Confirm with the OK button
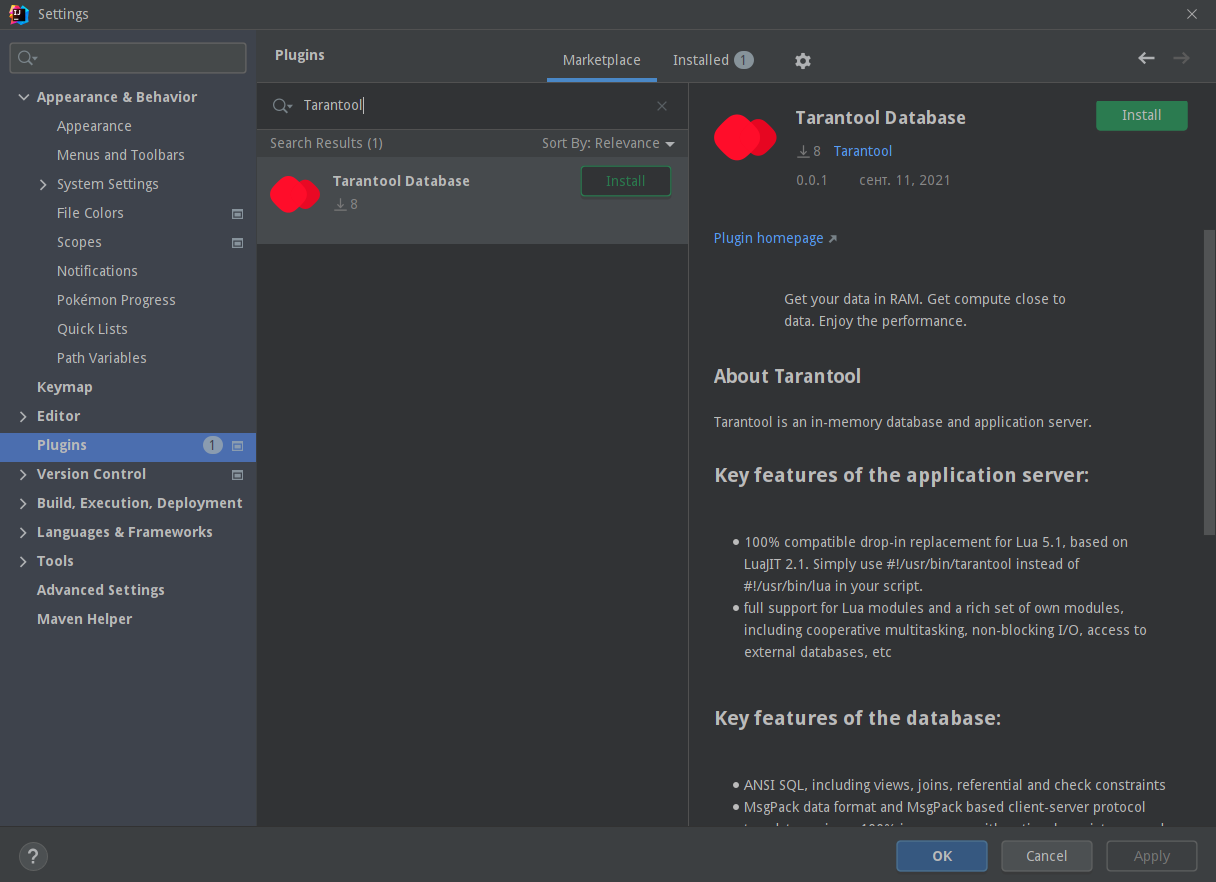The width and height of the screenshot is (1216, 882). 942,856
